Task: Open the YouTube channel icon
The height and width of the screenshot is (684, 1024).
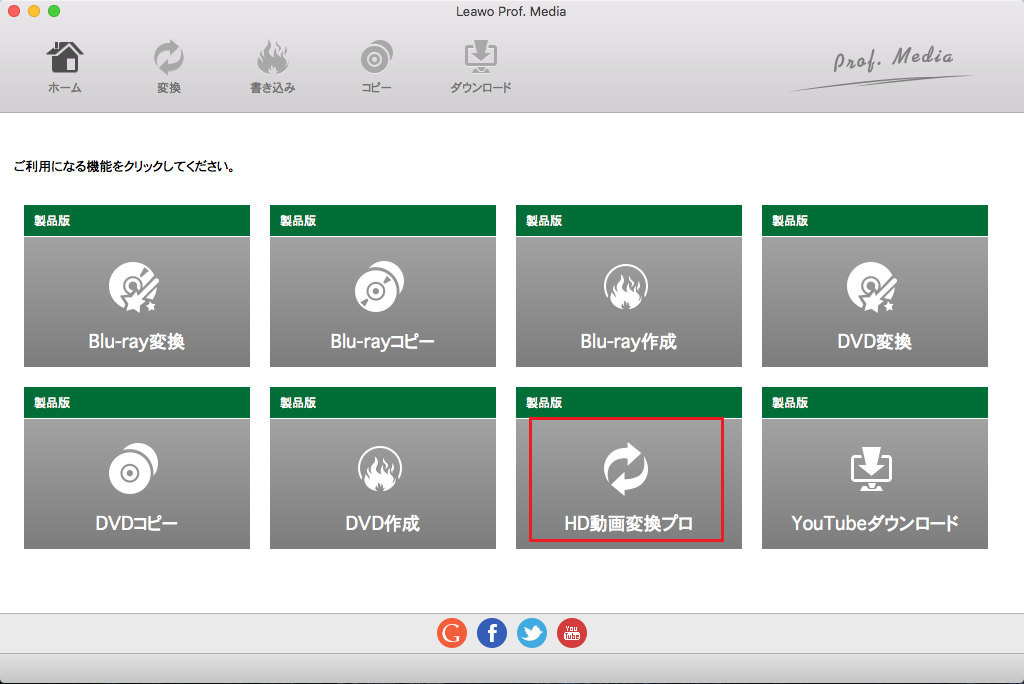Action: click(x=572, y=633)
